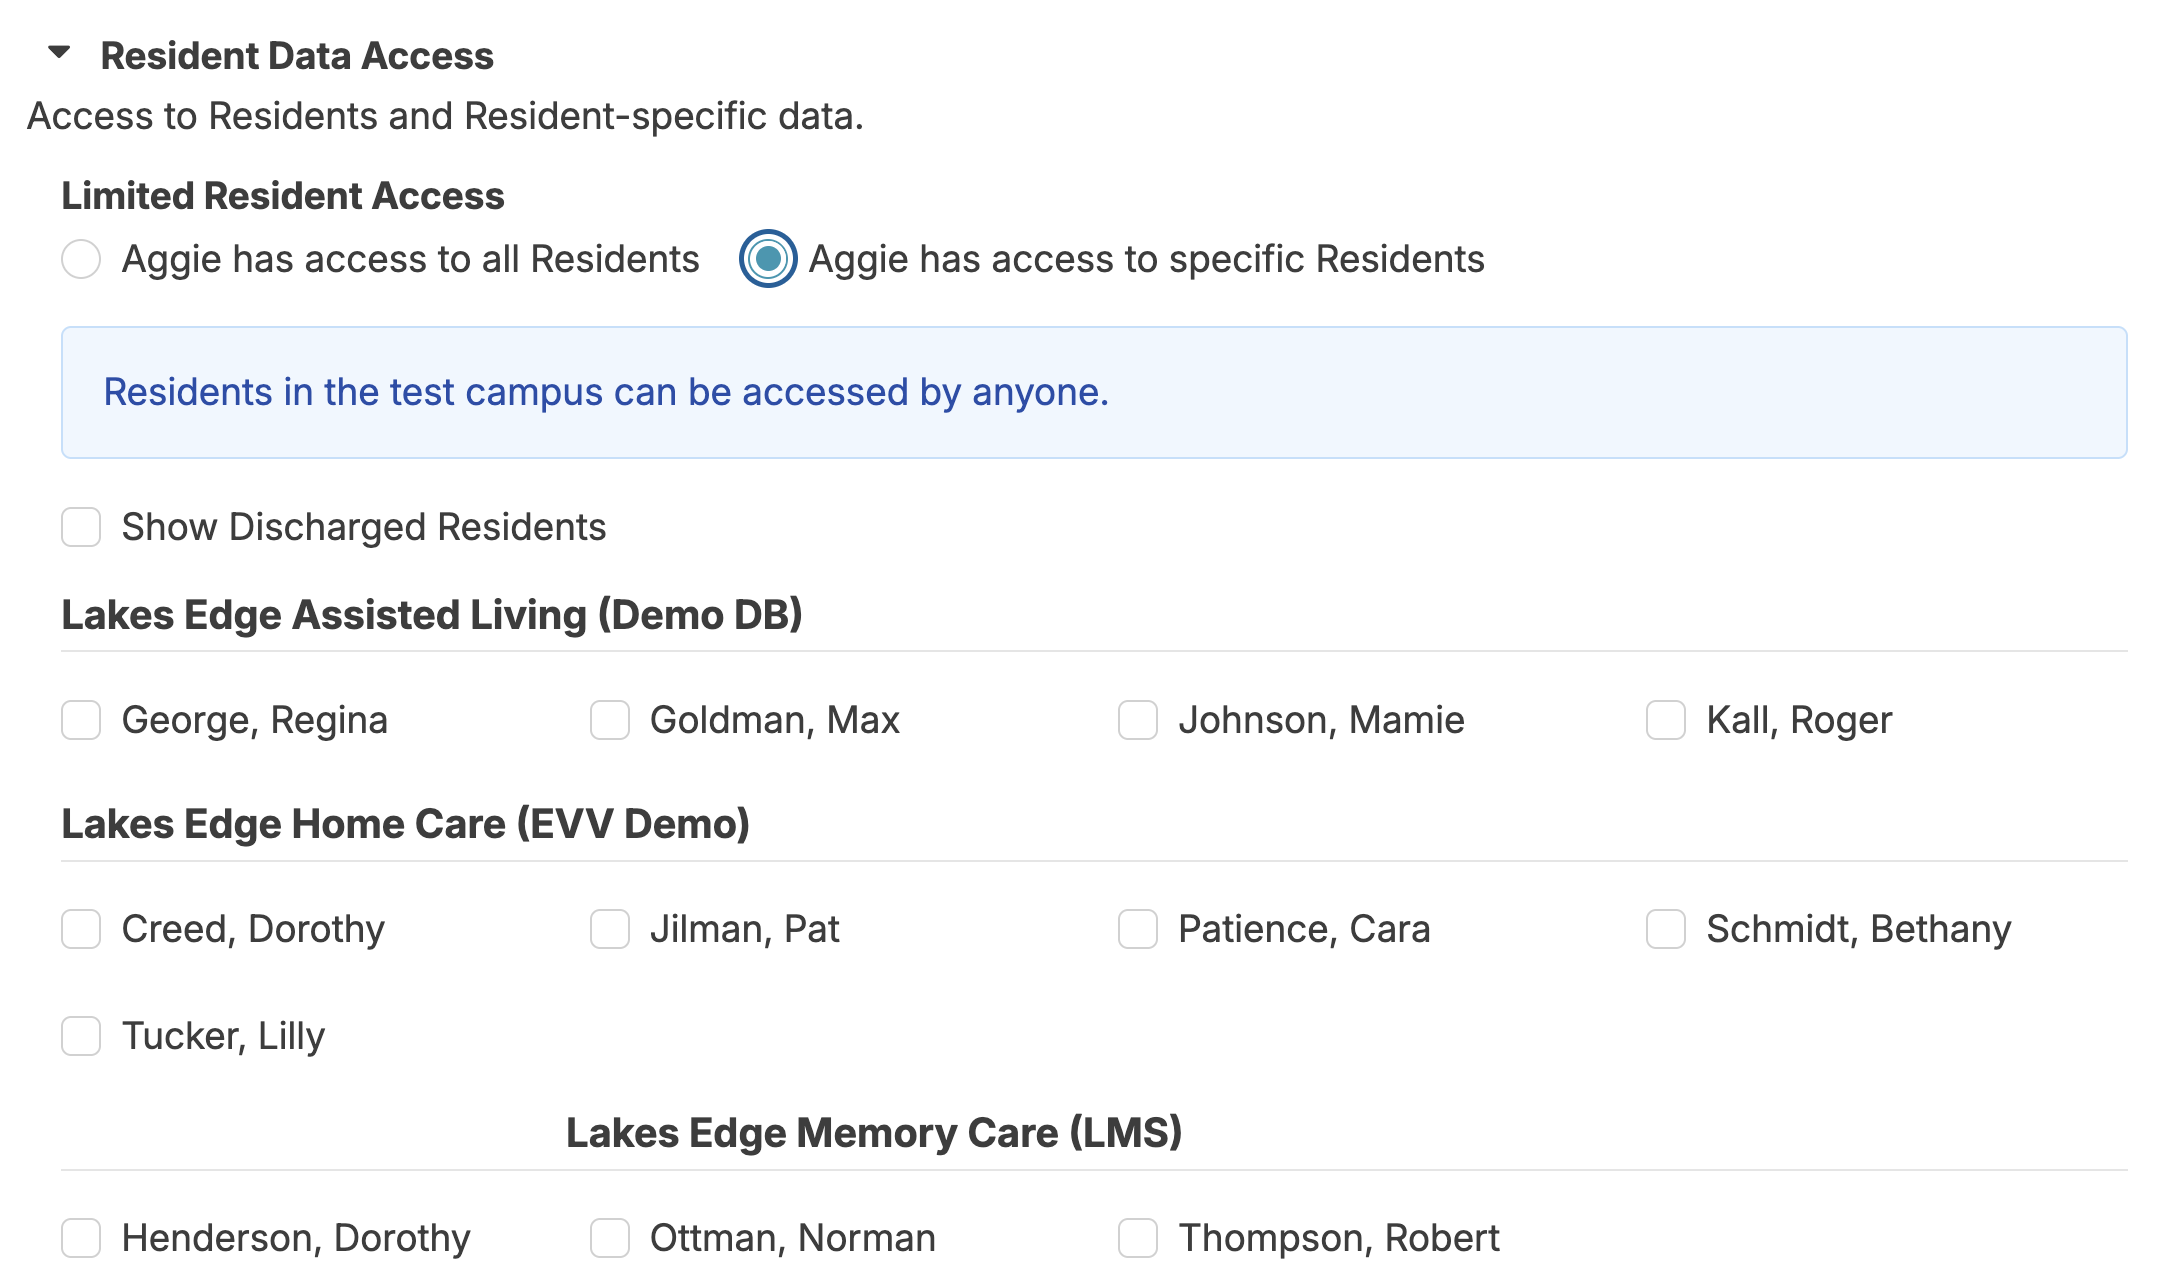Toggle the Tucker, Lilly checkbox
This screenshot has height=1288, width=2160.
[81, 1036]
